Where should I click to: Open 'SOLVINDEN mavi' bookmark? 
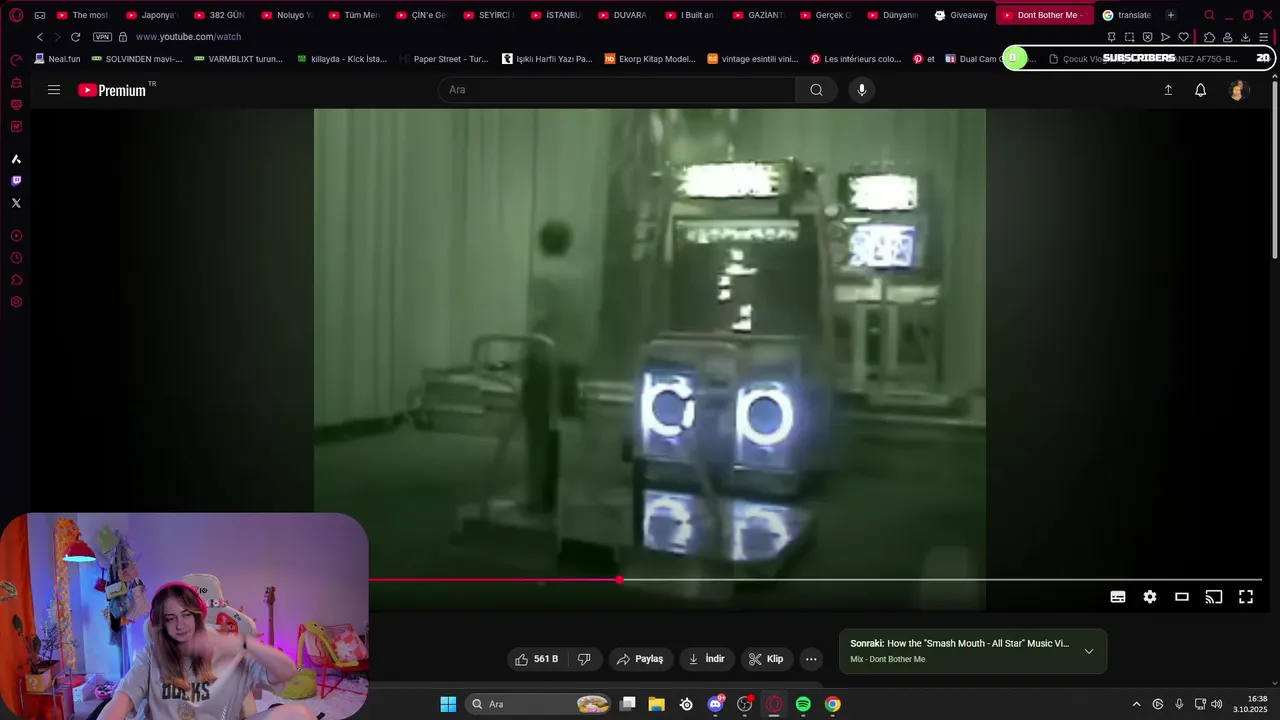136,59
